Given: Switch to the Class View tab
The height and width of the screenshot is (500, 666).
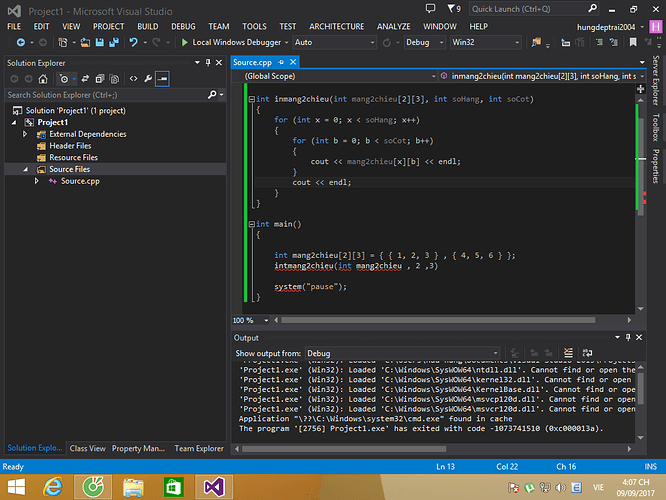Looking at the screenshot, I should [x=87, y=449].
